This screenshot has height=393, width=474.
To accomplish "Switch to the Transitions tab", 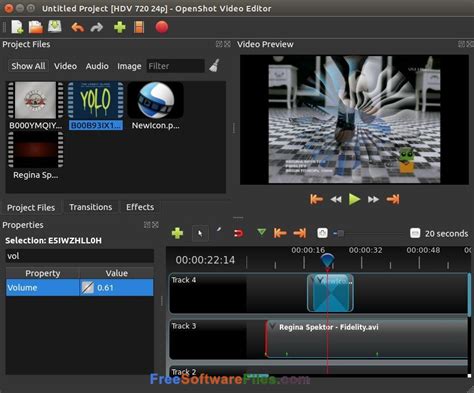I will click(91, 207).
